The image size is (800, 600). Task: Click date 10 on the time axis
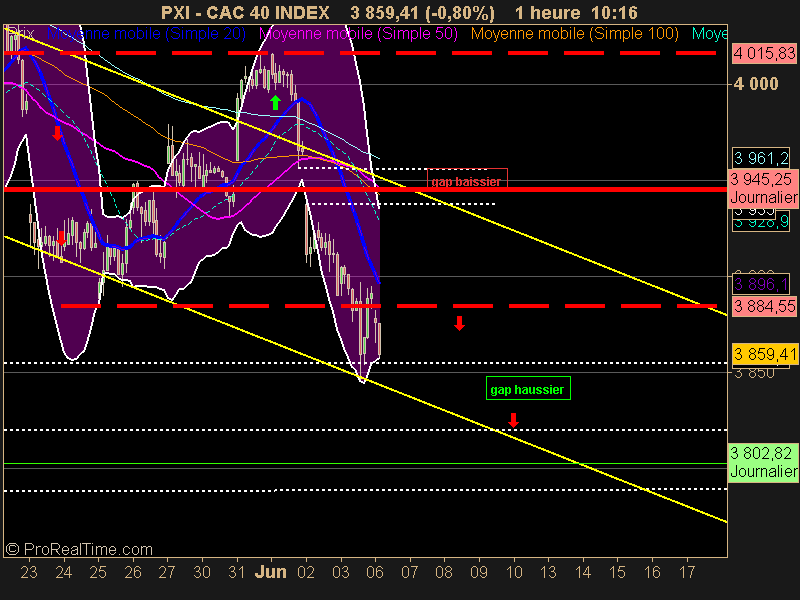click(x=514, y=572)
